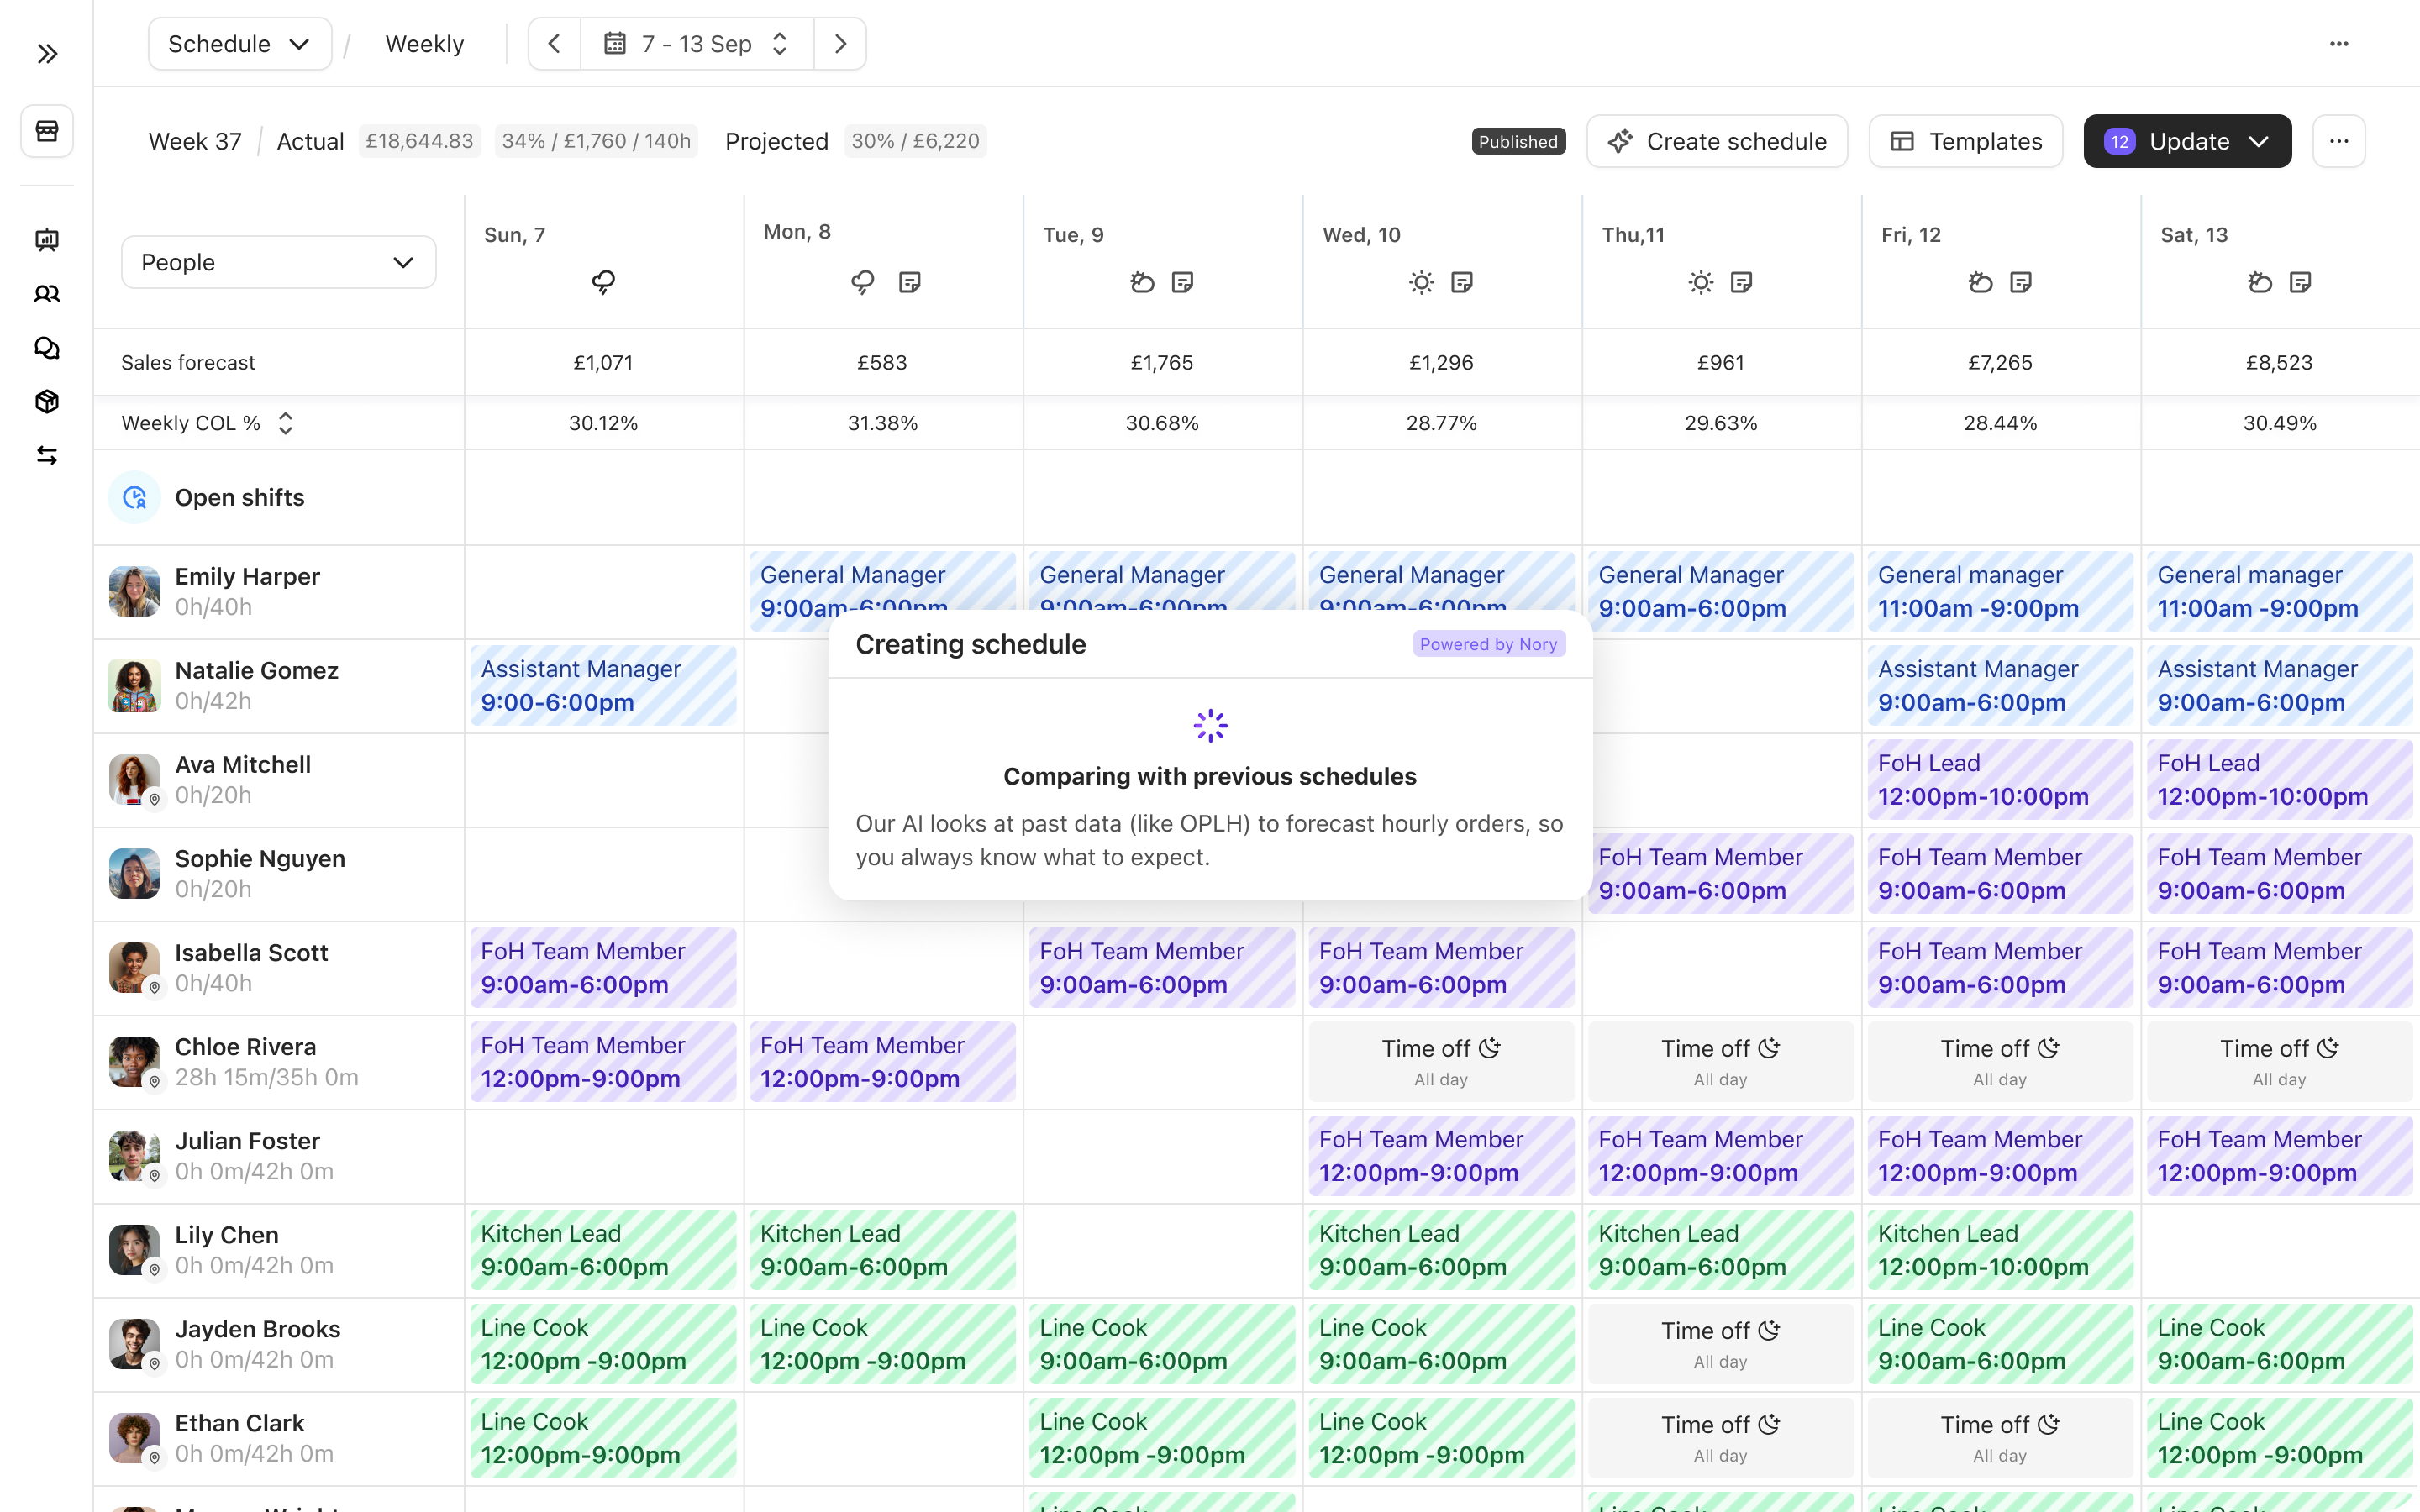Click the transfer arrows icon in the sidebar
This screenshot has width=2420, height=1512.
47,456
